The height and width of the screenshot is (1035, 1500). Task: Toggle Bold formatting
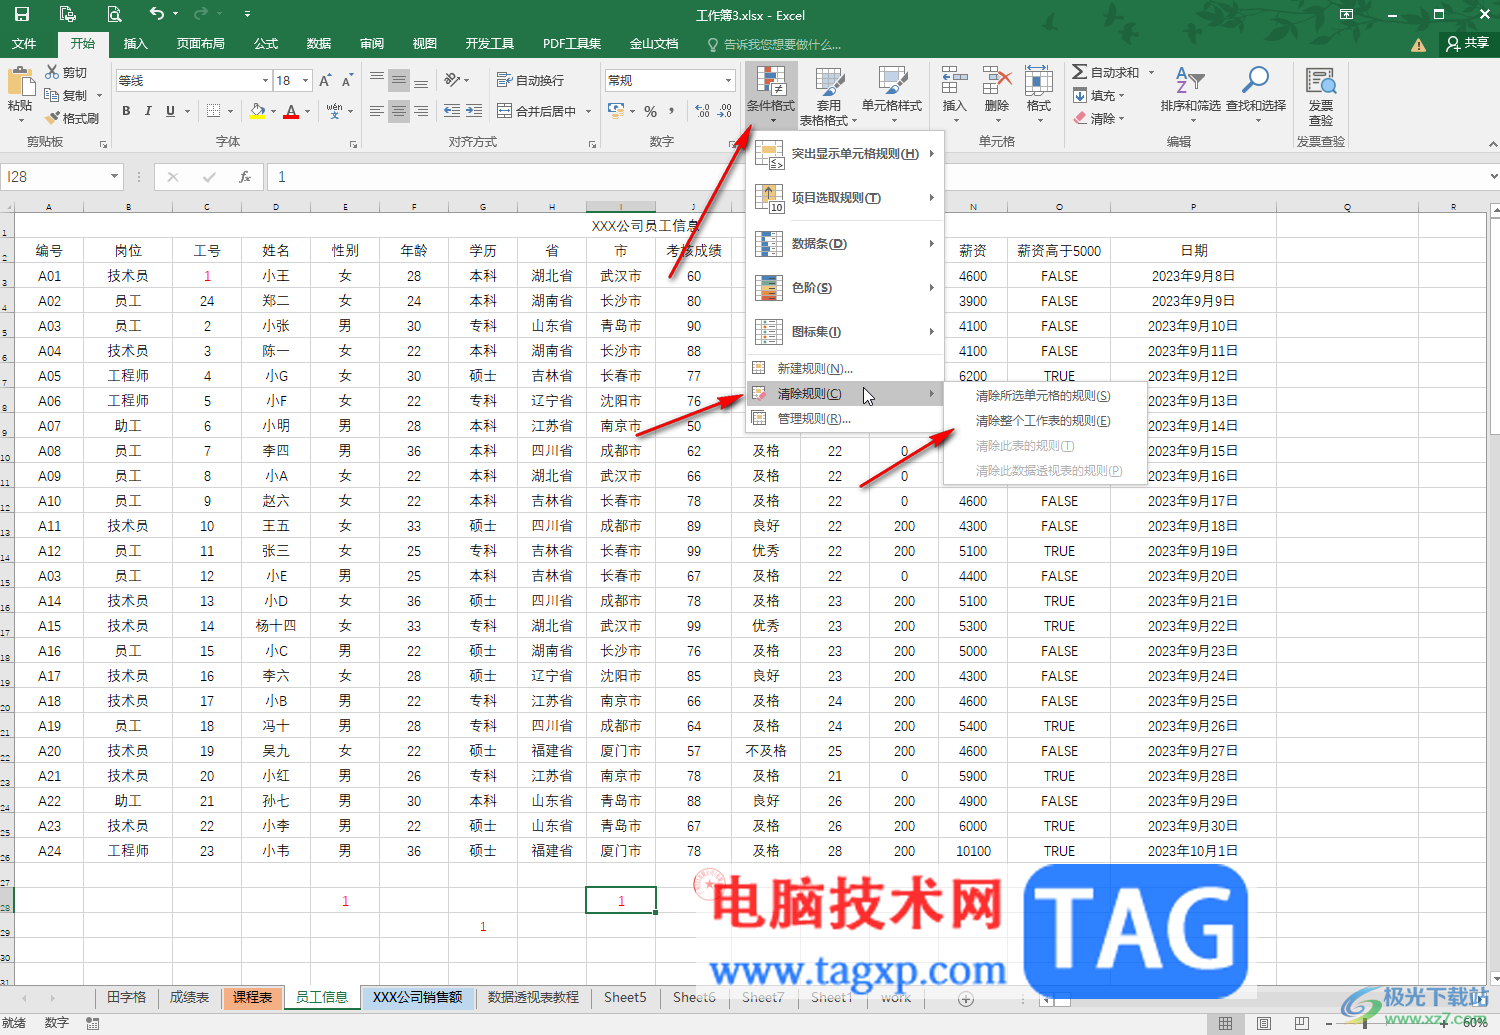pyautogui.click(x=126, y=111)
